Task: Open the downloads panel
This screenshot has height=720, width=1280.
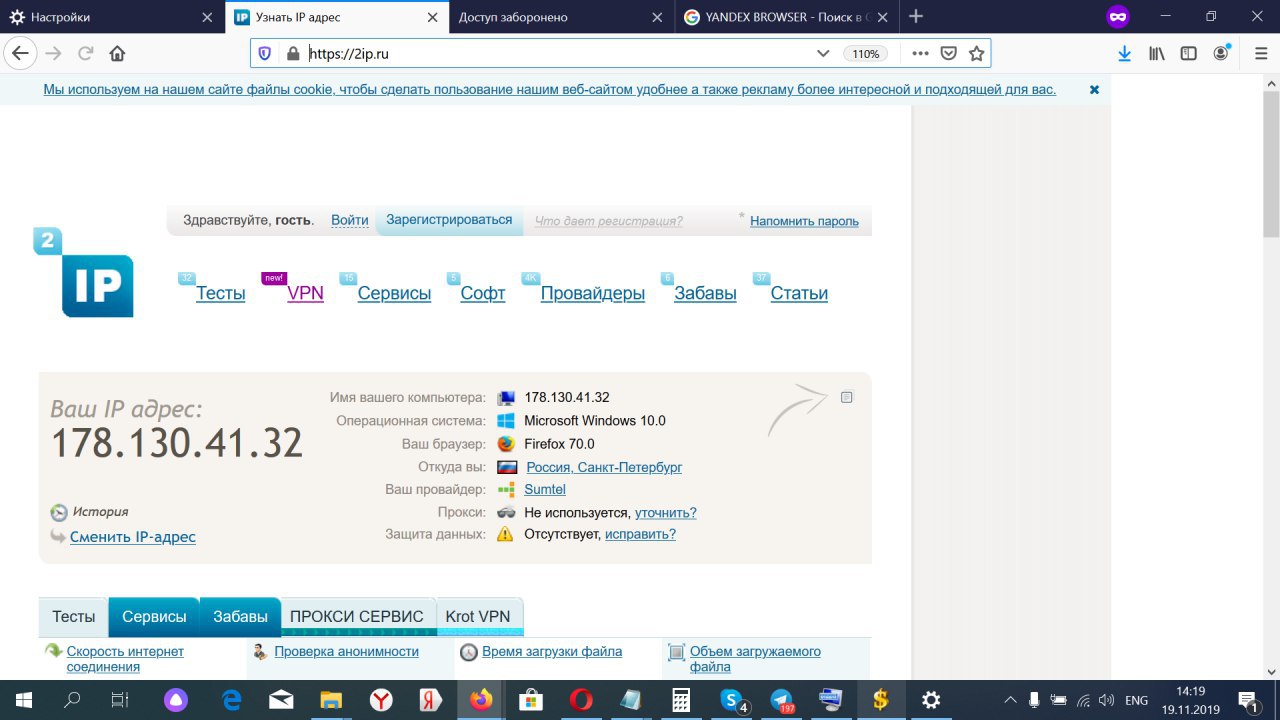Action: pyautogui.click(x=1125, y=53)
